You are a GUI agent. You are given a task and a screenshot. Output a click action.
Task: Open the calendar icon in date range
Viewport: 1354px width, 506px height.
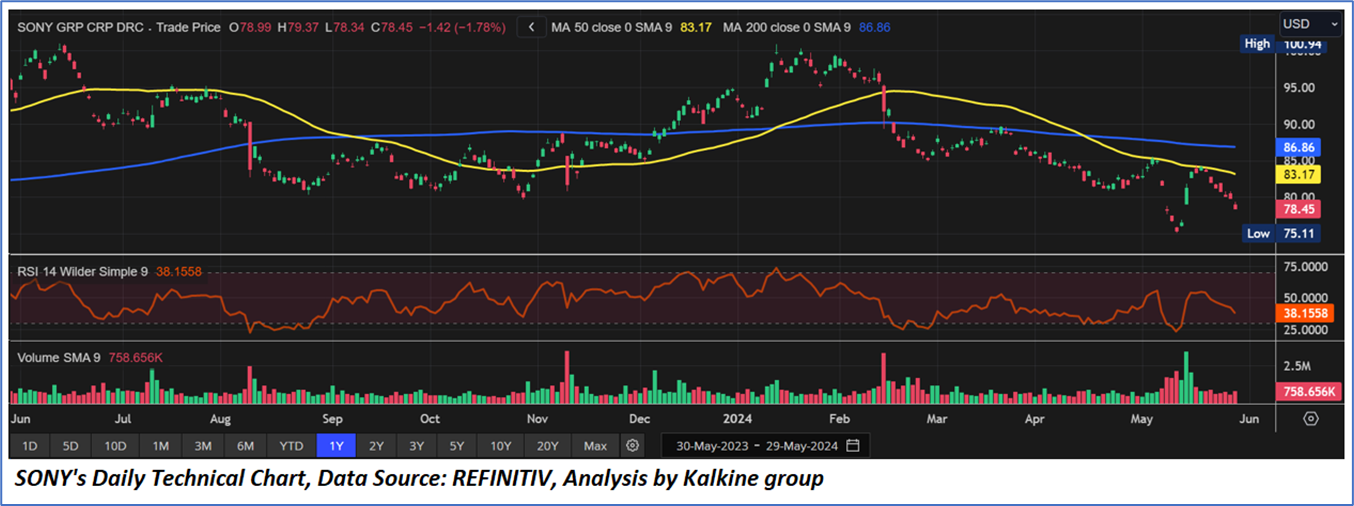point(852,445)
